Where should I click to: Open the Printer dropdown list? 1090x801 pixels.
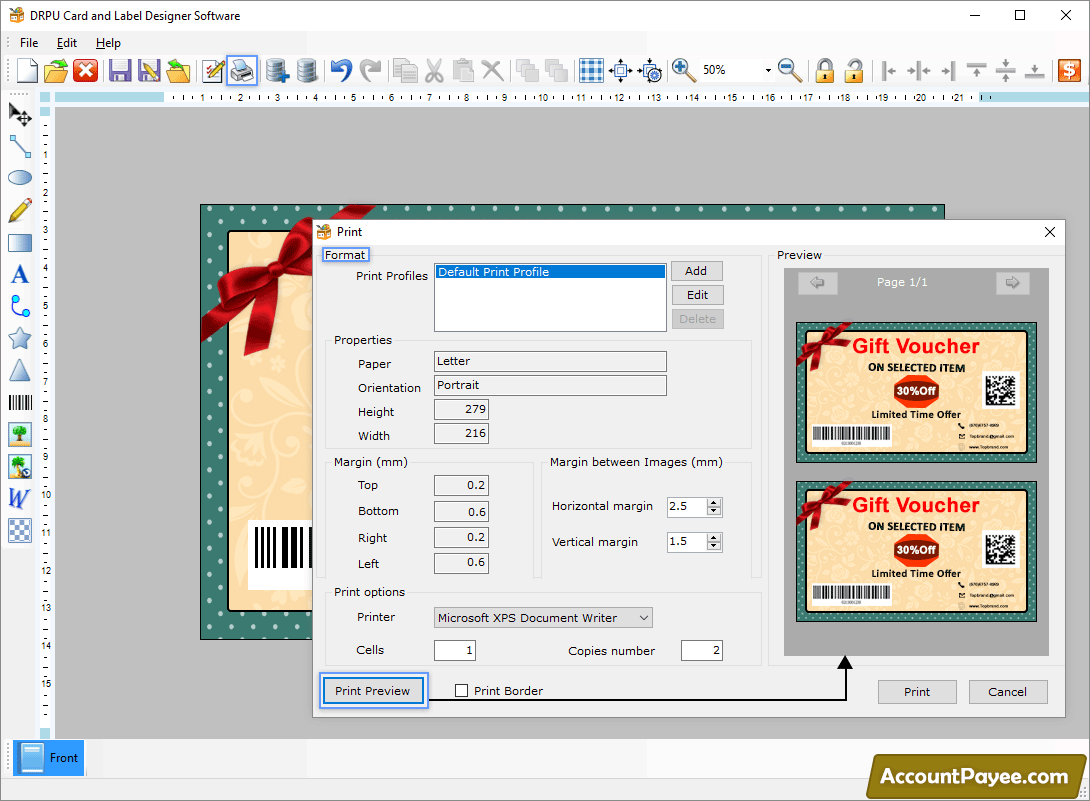(x=644, y=617)
